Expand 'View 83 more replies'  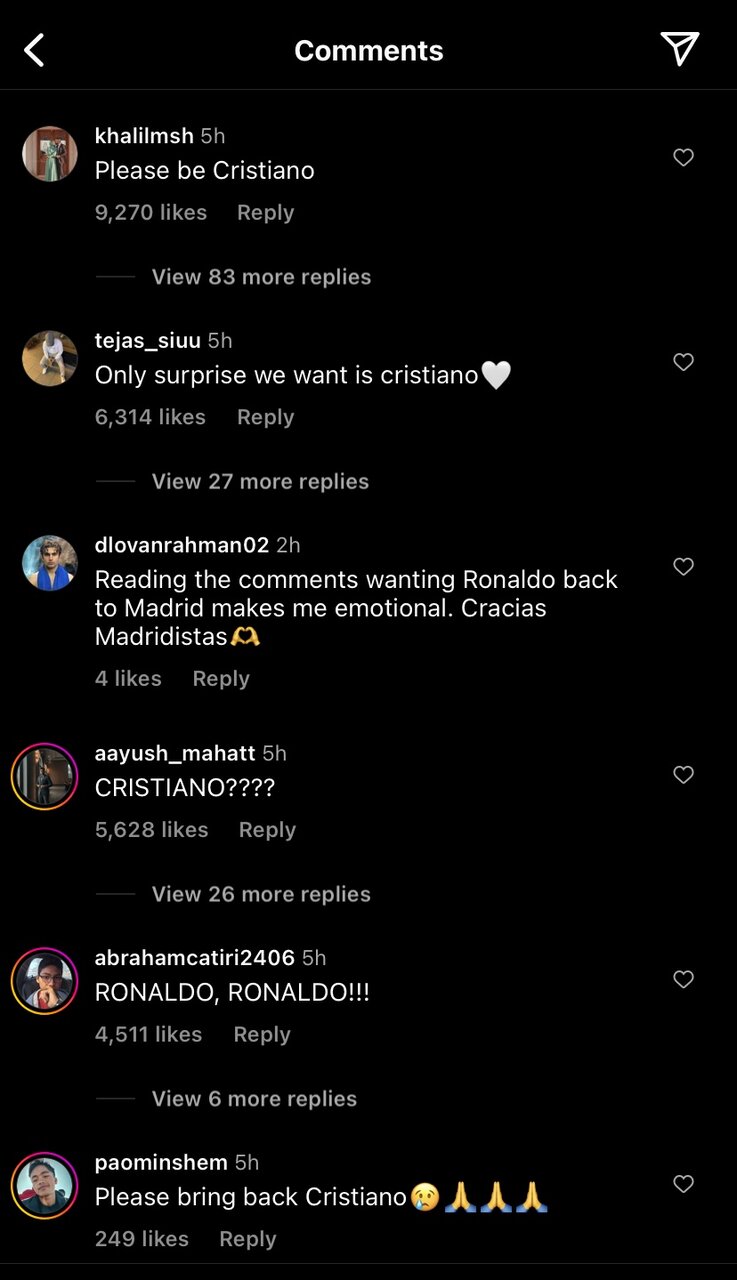(261, 277)
